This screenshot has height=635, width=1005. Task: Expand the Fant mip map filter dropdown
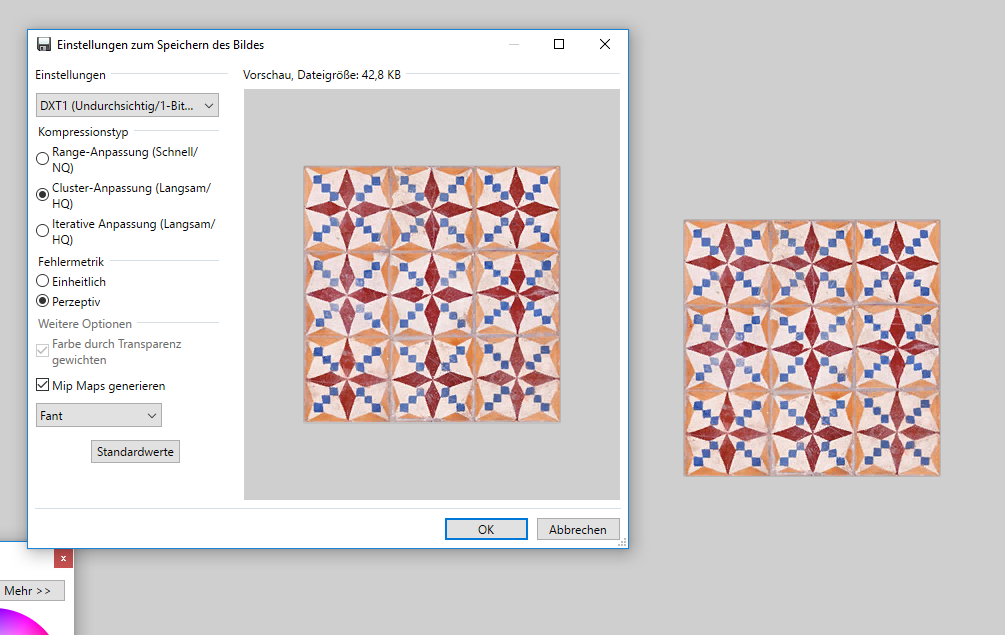(98, 415)
